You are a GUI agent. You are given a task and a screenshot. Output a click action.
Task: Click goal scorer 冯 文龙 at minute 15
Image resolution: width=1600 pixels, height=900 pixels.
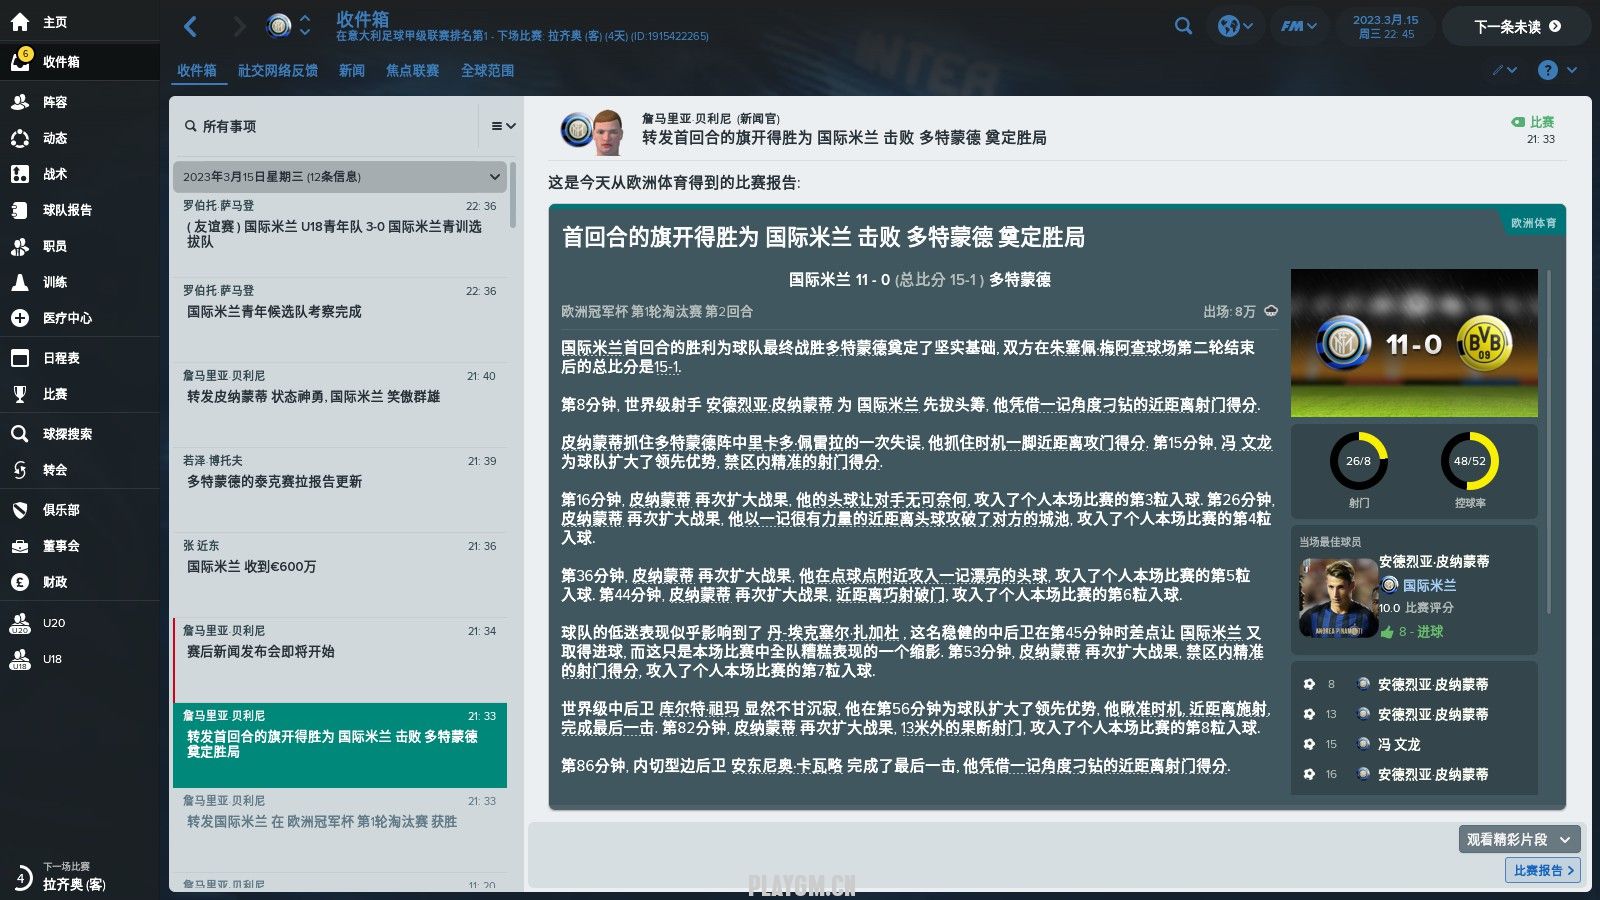coord(1399,744)
